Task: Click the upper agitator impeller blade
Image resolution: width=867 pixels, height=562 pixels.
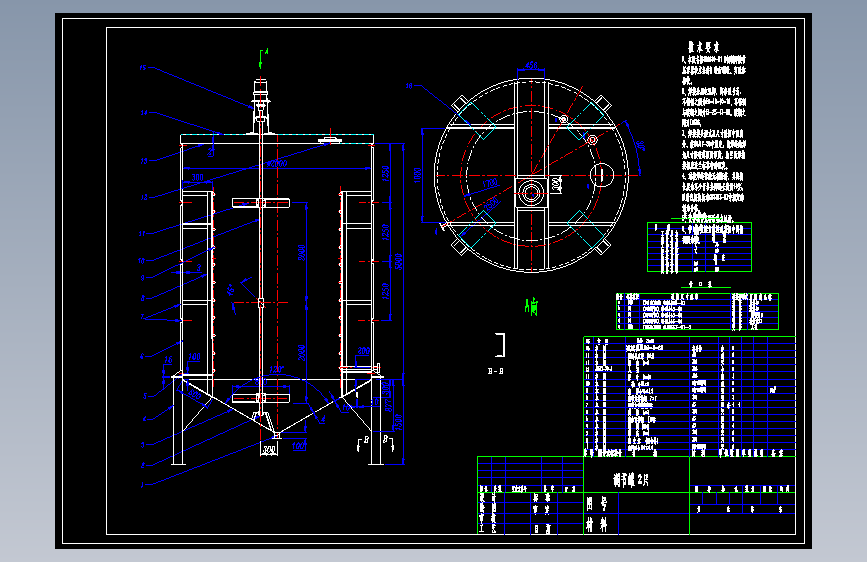Action: 260,203
